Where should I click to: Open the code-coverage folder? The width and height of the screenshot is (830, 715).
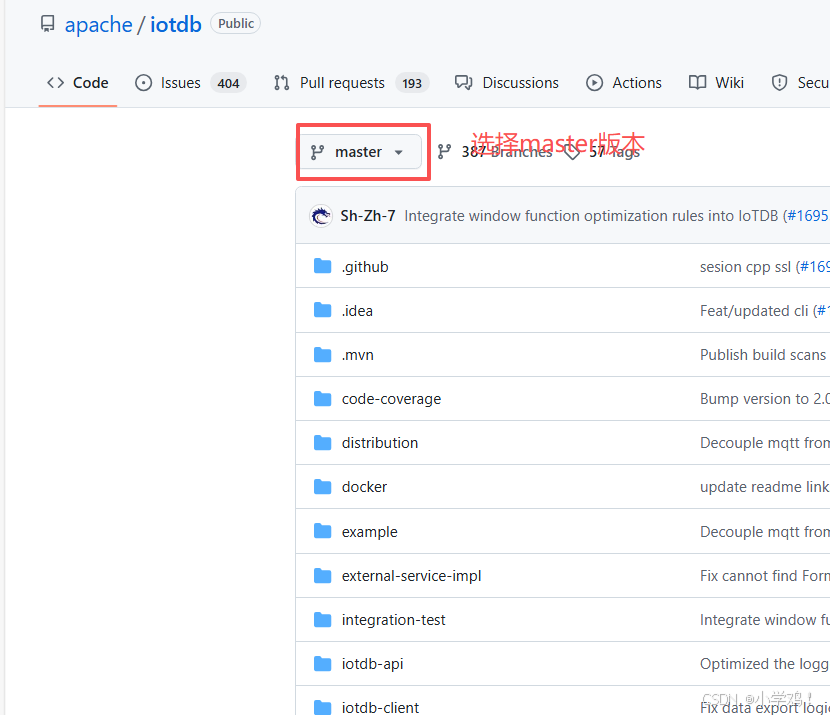[x=391, y=399]
